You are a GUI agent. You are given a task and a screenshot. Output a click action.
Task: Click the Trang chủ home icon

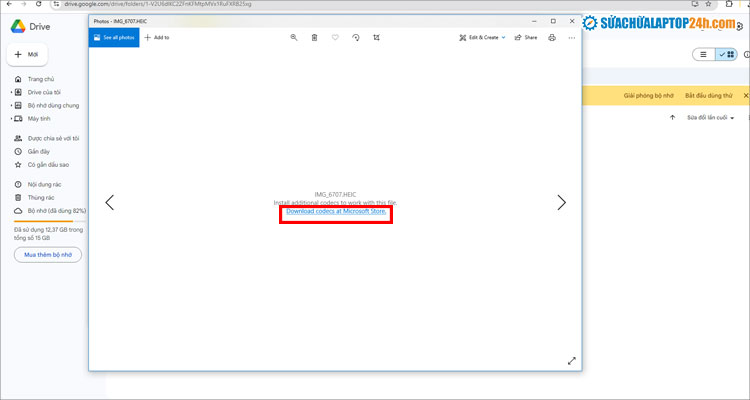pyautogui.click(x=18, y=79)
